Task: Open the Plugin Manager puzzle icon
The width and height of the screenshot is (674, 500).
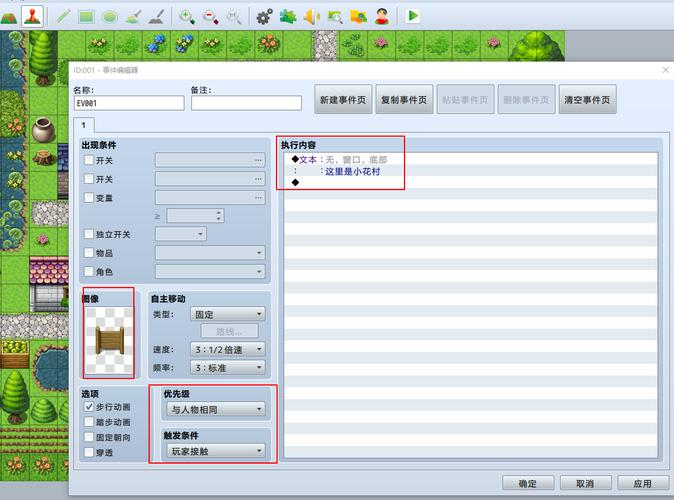Action: tap(288, 17)
